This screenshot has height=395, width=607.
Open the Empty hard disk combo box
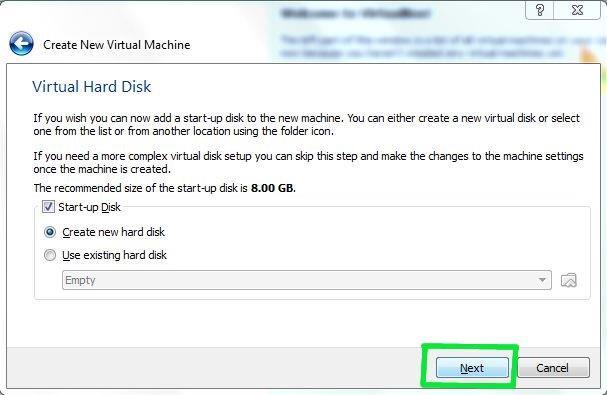[307, 280]
